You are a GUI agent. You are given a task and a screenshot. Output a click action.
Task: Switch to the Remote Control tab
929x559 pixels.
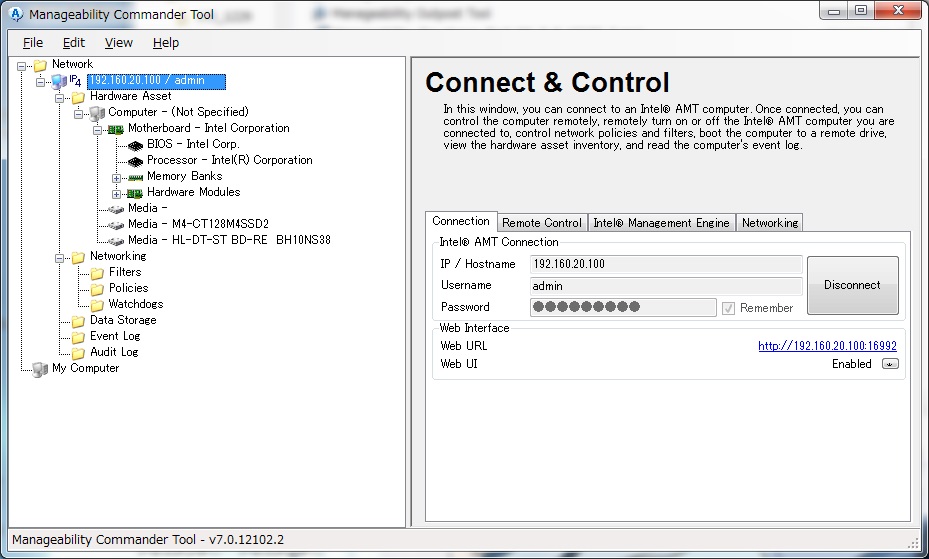(542, 223)
